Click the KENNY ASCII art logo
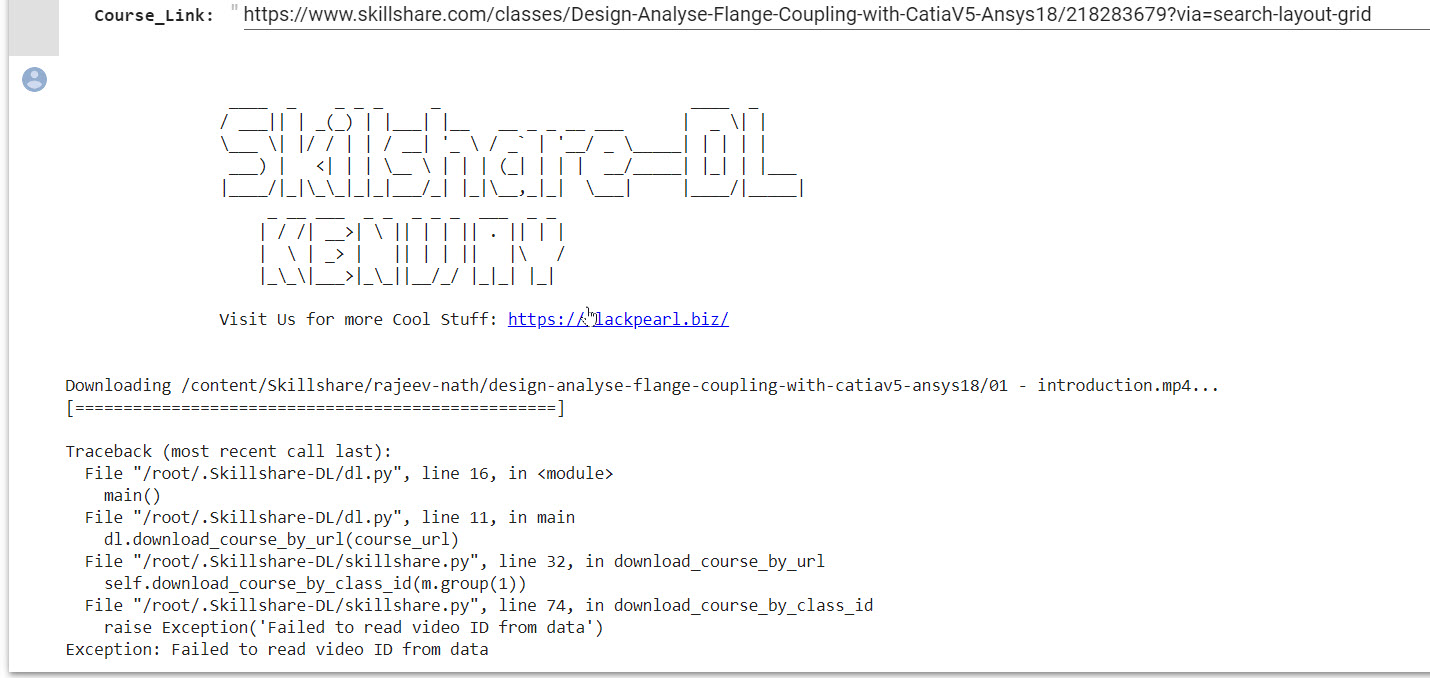Image resolution: width=1430 pixels, height=678 pixels. (x=412, y=250)
